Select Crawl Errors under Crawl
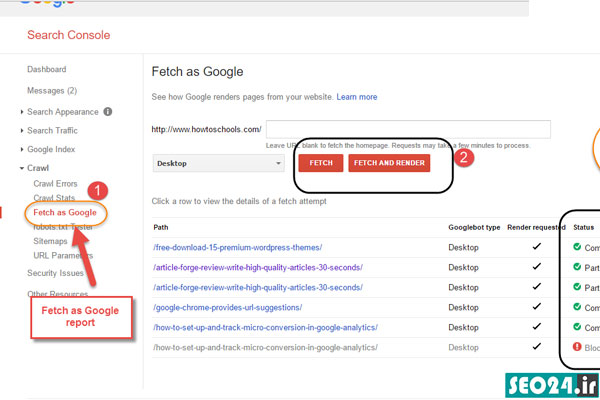Viewport: 600px width, 400px height. 55,184
